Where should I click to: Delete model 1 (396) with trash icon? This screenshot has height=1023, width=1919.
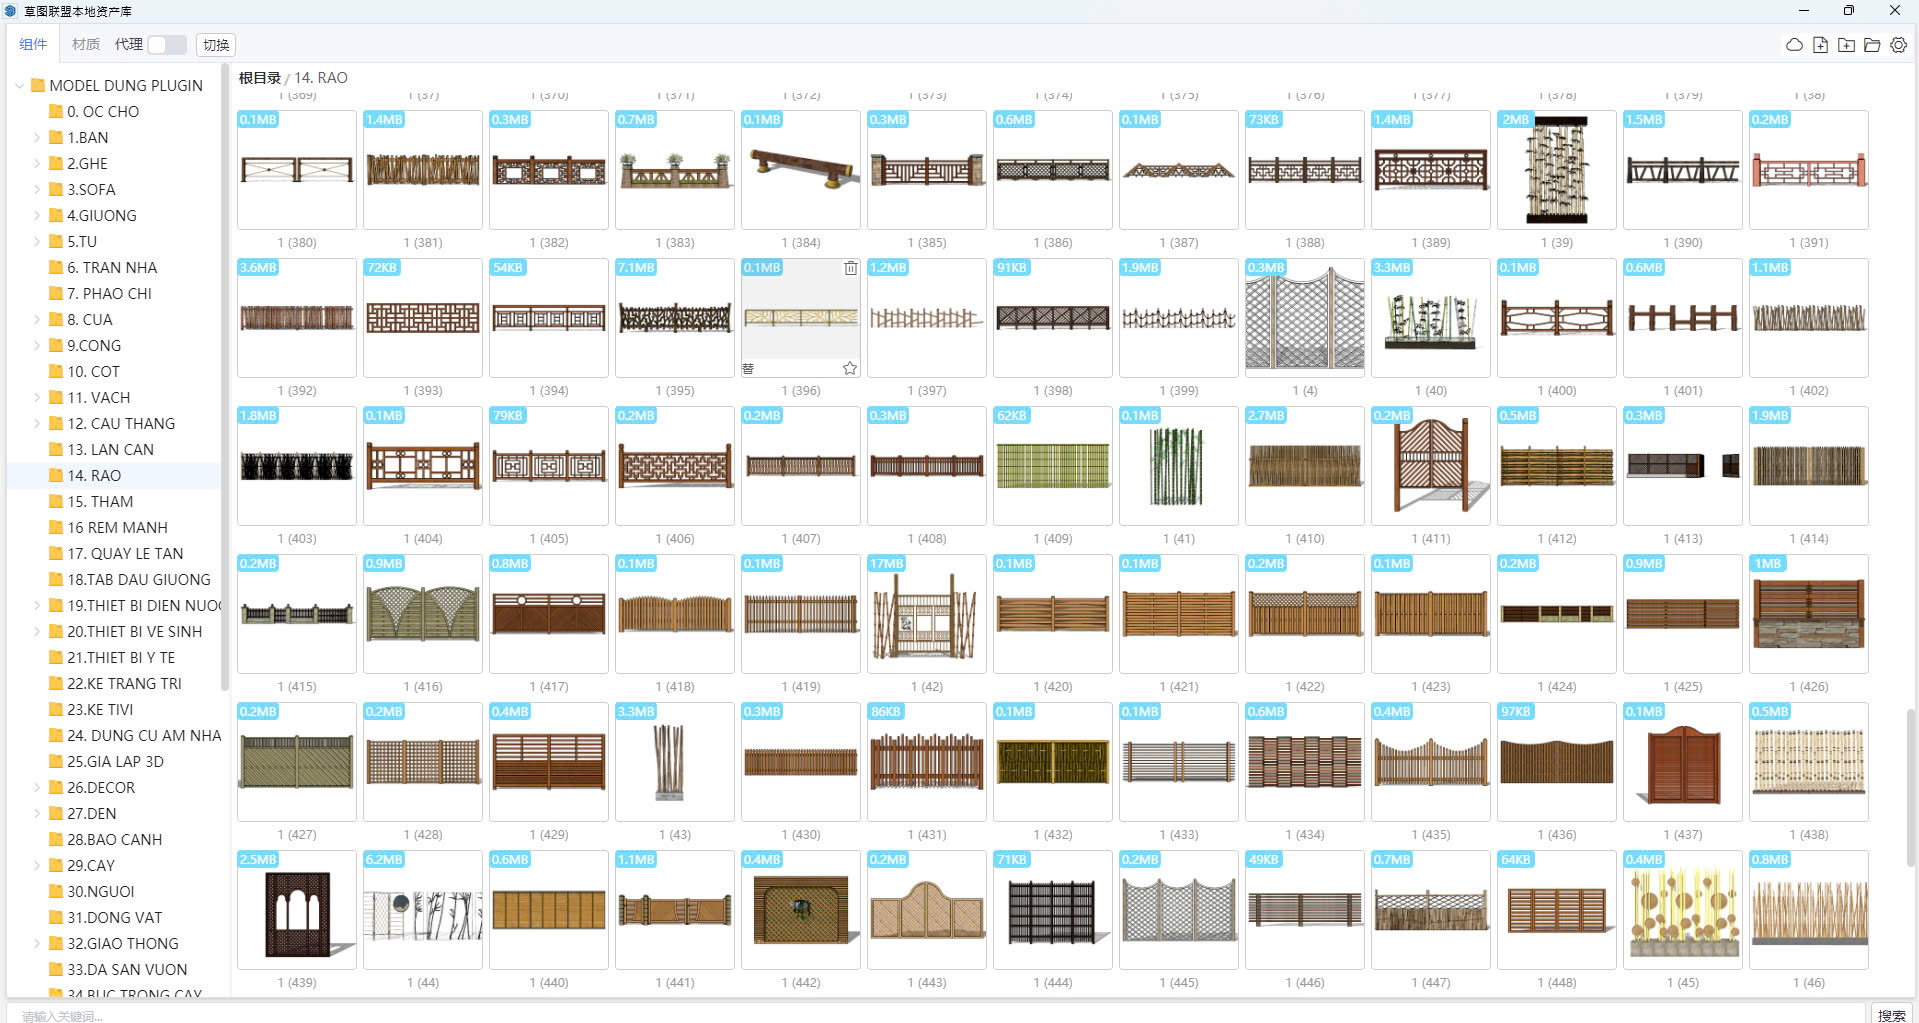850,268
